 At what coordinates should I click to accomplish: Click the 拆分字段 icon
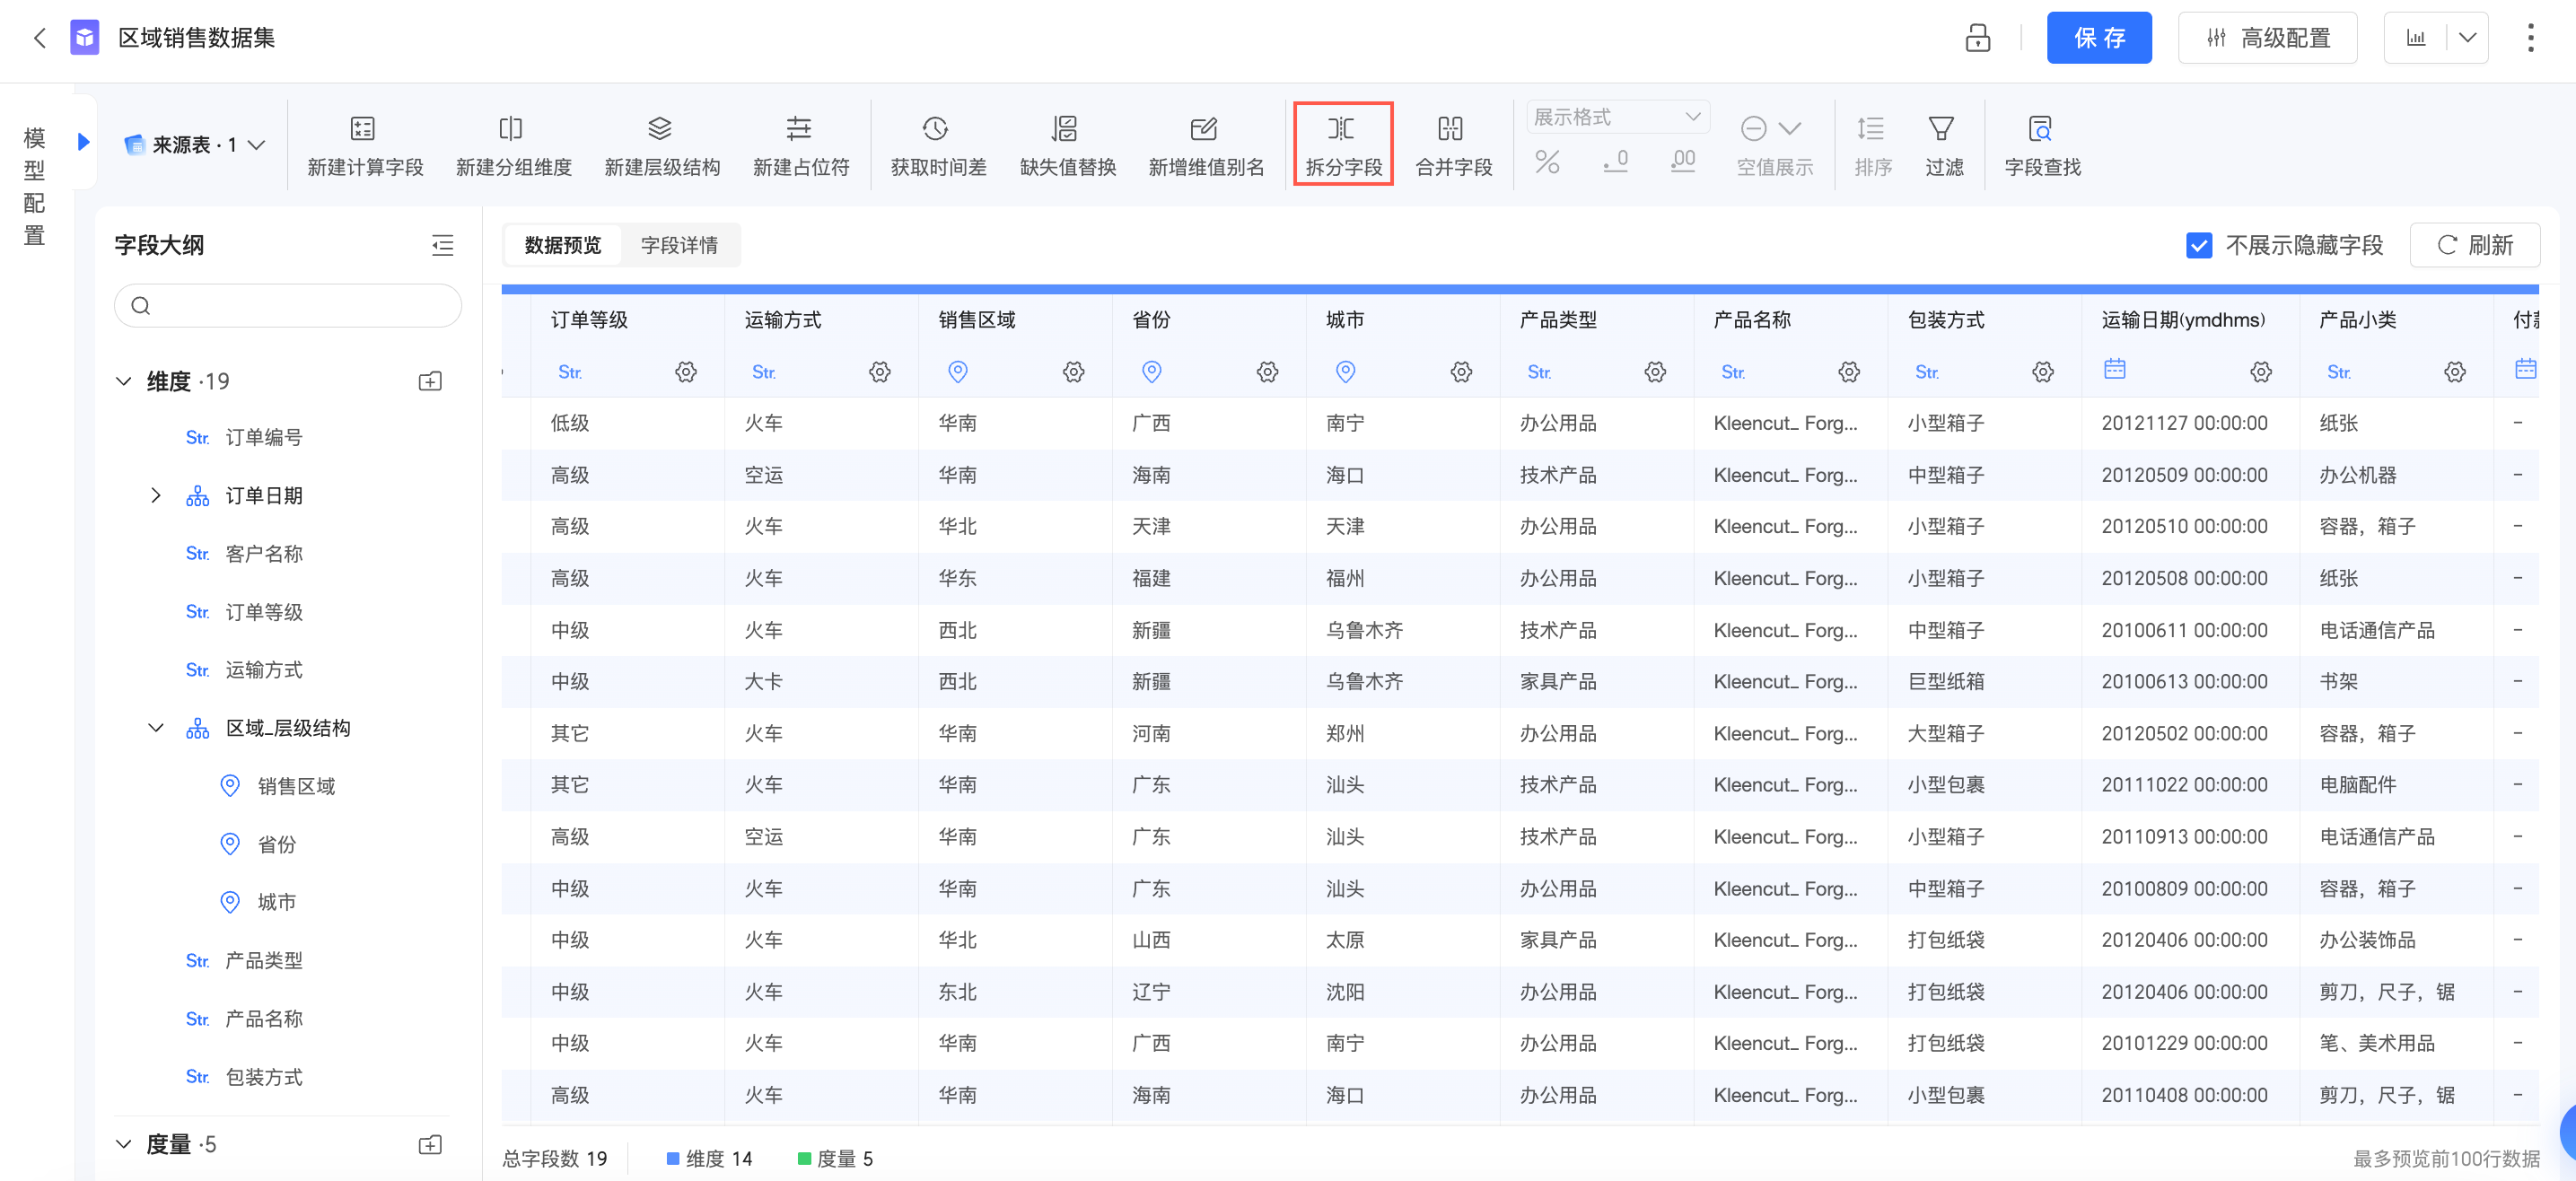coord(1341,129)
